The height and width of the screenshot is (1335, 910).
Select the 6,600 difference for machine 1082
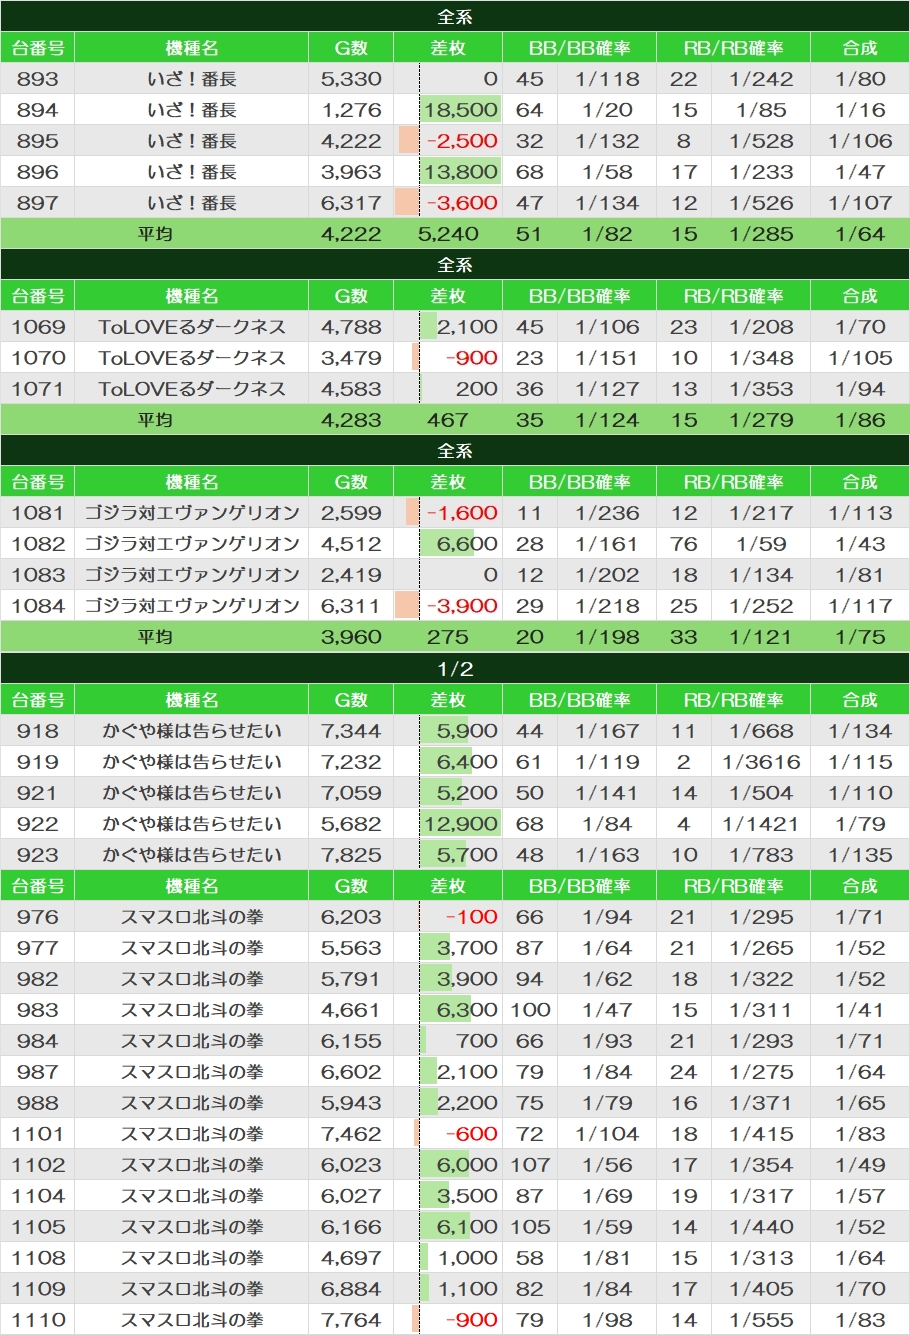[467, 544]
